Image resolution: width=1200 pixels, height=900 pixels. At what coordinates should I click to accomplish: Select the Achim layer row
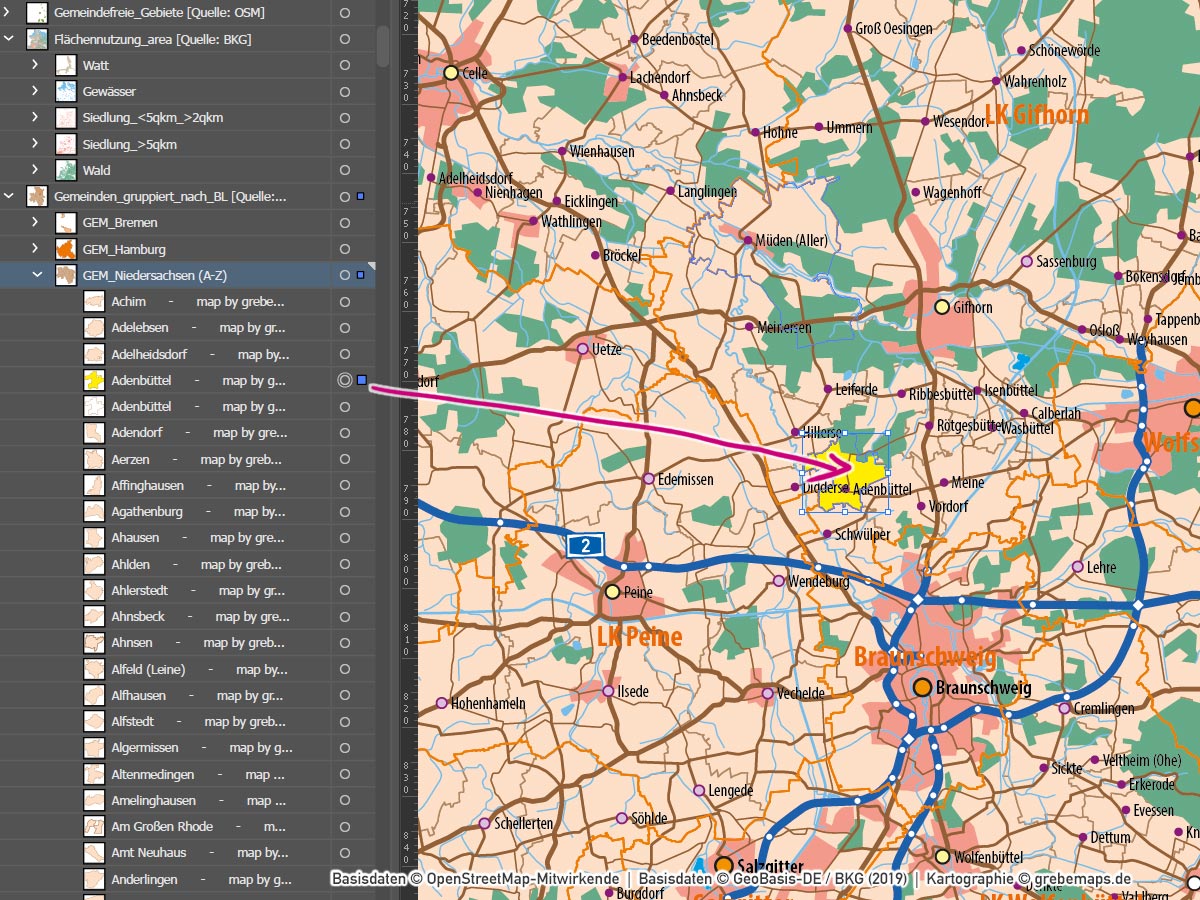200,301
